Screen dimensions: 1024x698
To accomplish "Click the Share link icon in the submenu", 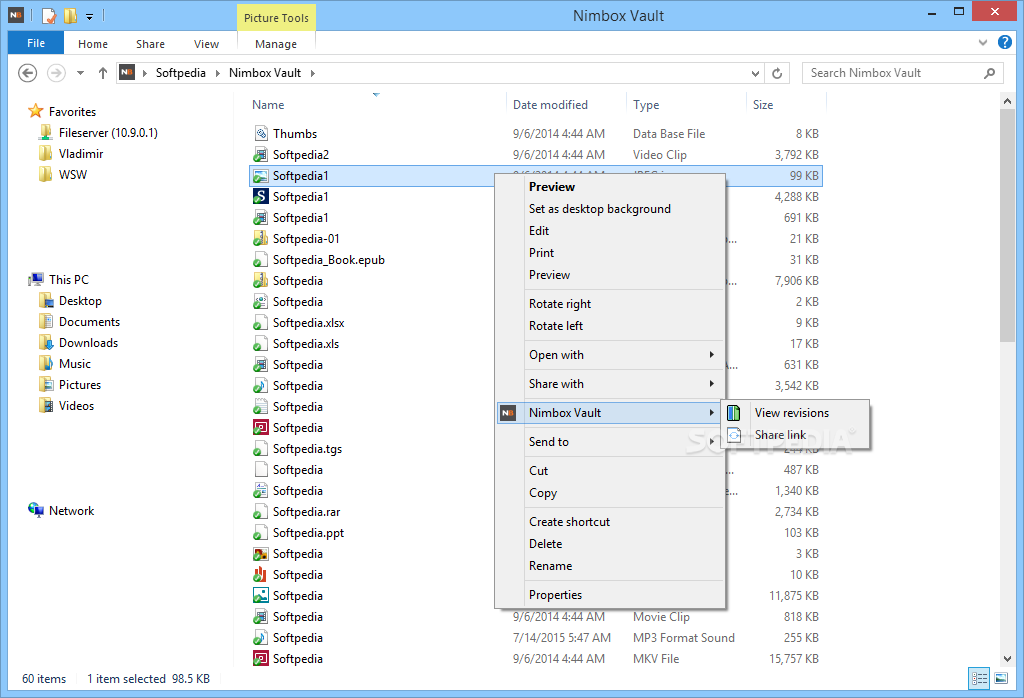I will 734,435.
